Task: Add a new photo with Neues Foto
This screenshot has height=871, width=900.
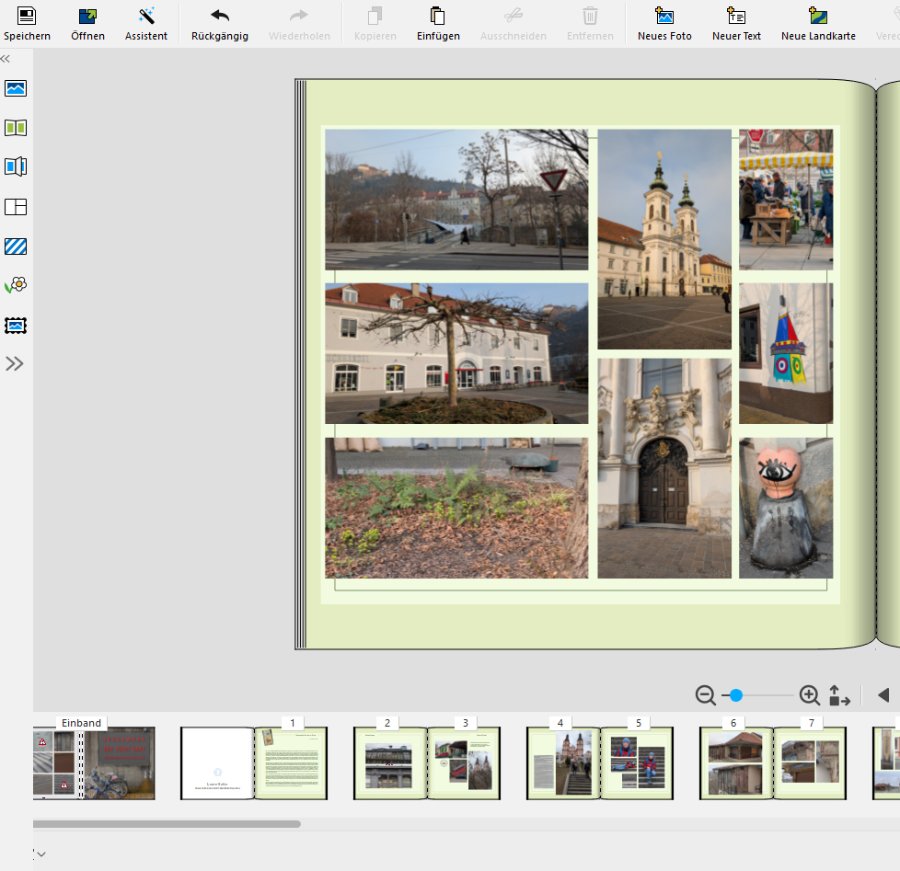Action: 664,17
